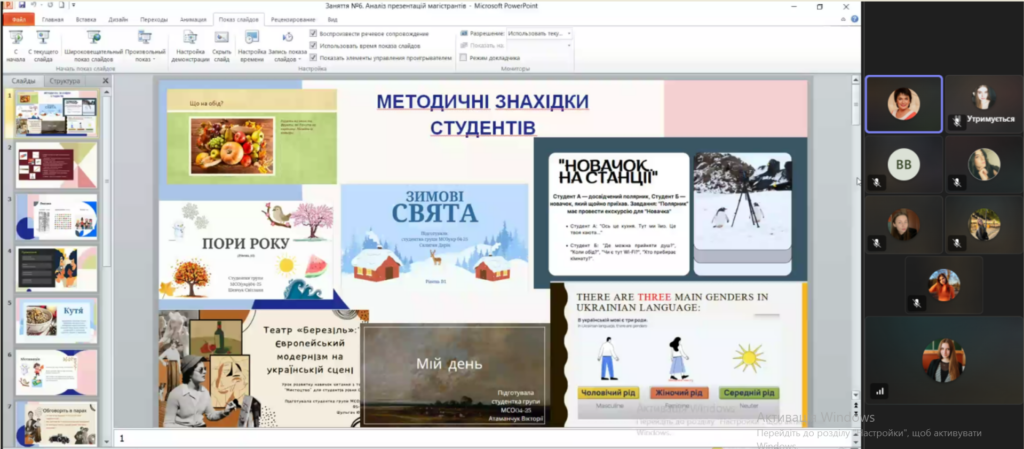The width and height of the screenshot is (1024, 449).
Task: Select the Мій день image
Action: [x=455, y=375]
